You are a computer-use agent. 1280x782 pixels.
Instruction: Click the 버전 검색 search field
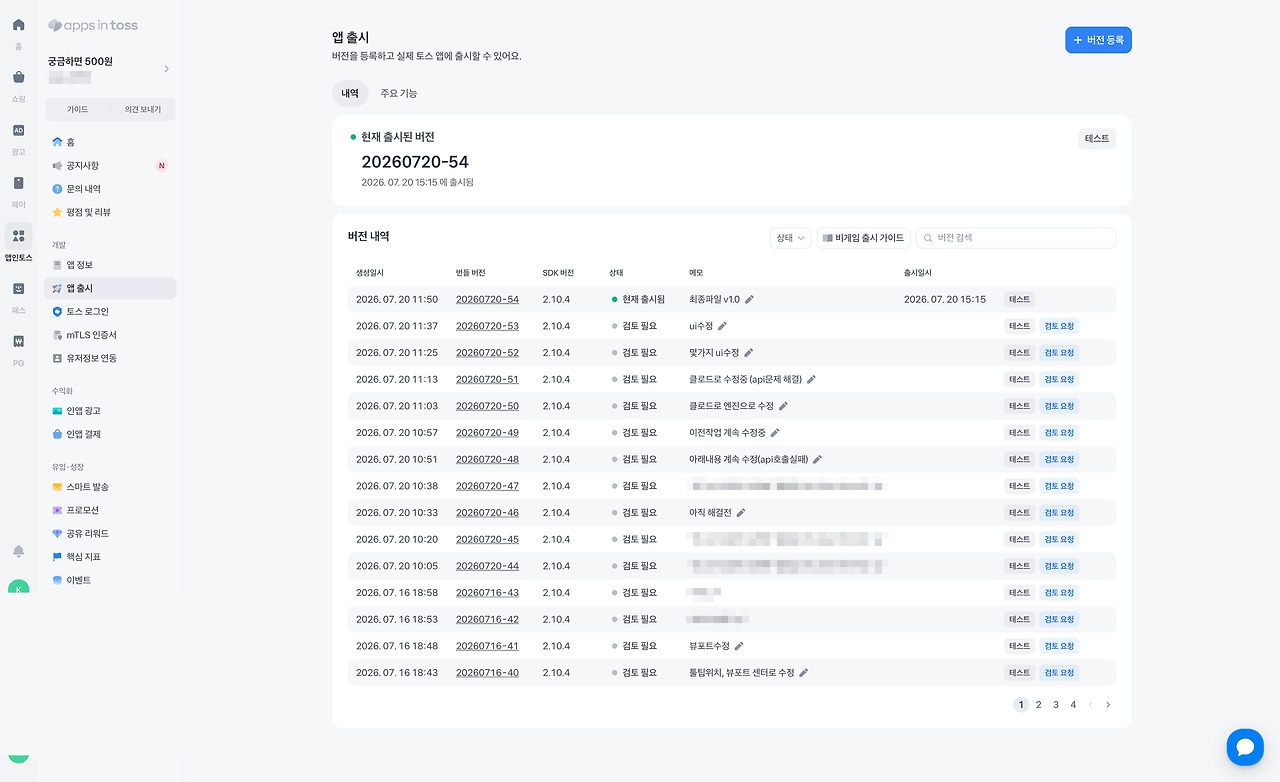point(1016,238)
